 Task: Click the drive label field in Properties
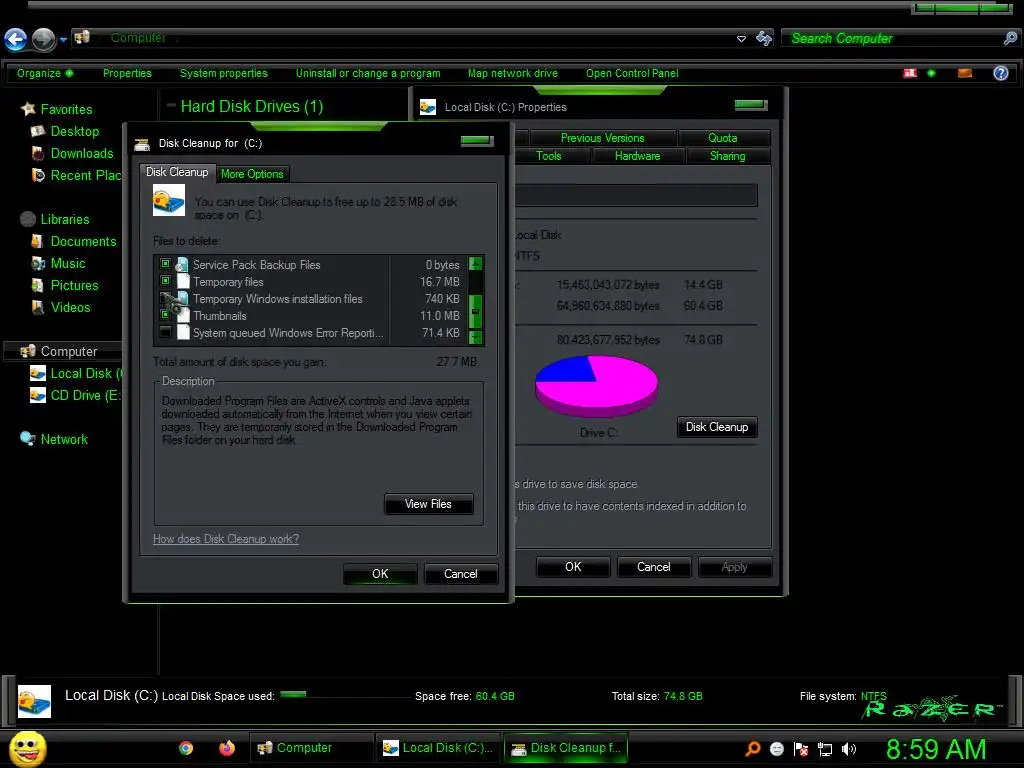(x=636, y=195)
